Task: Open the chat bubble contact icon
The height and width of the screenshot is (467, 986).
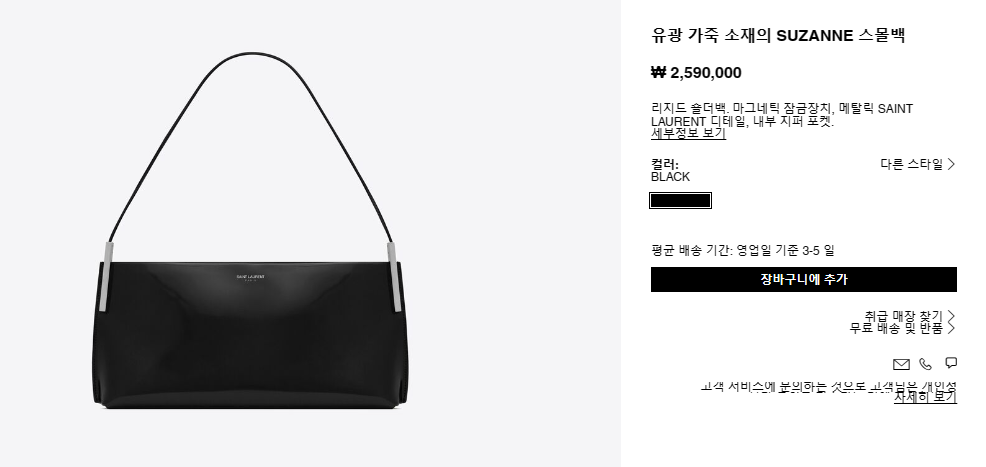Action: click(951, 363)
